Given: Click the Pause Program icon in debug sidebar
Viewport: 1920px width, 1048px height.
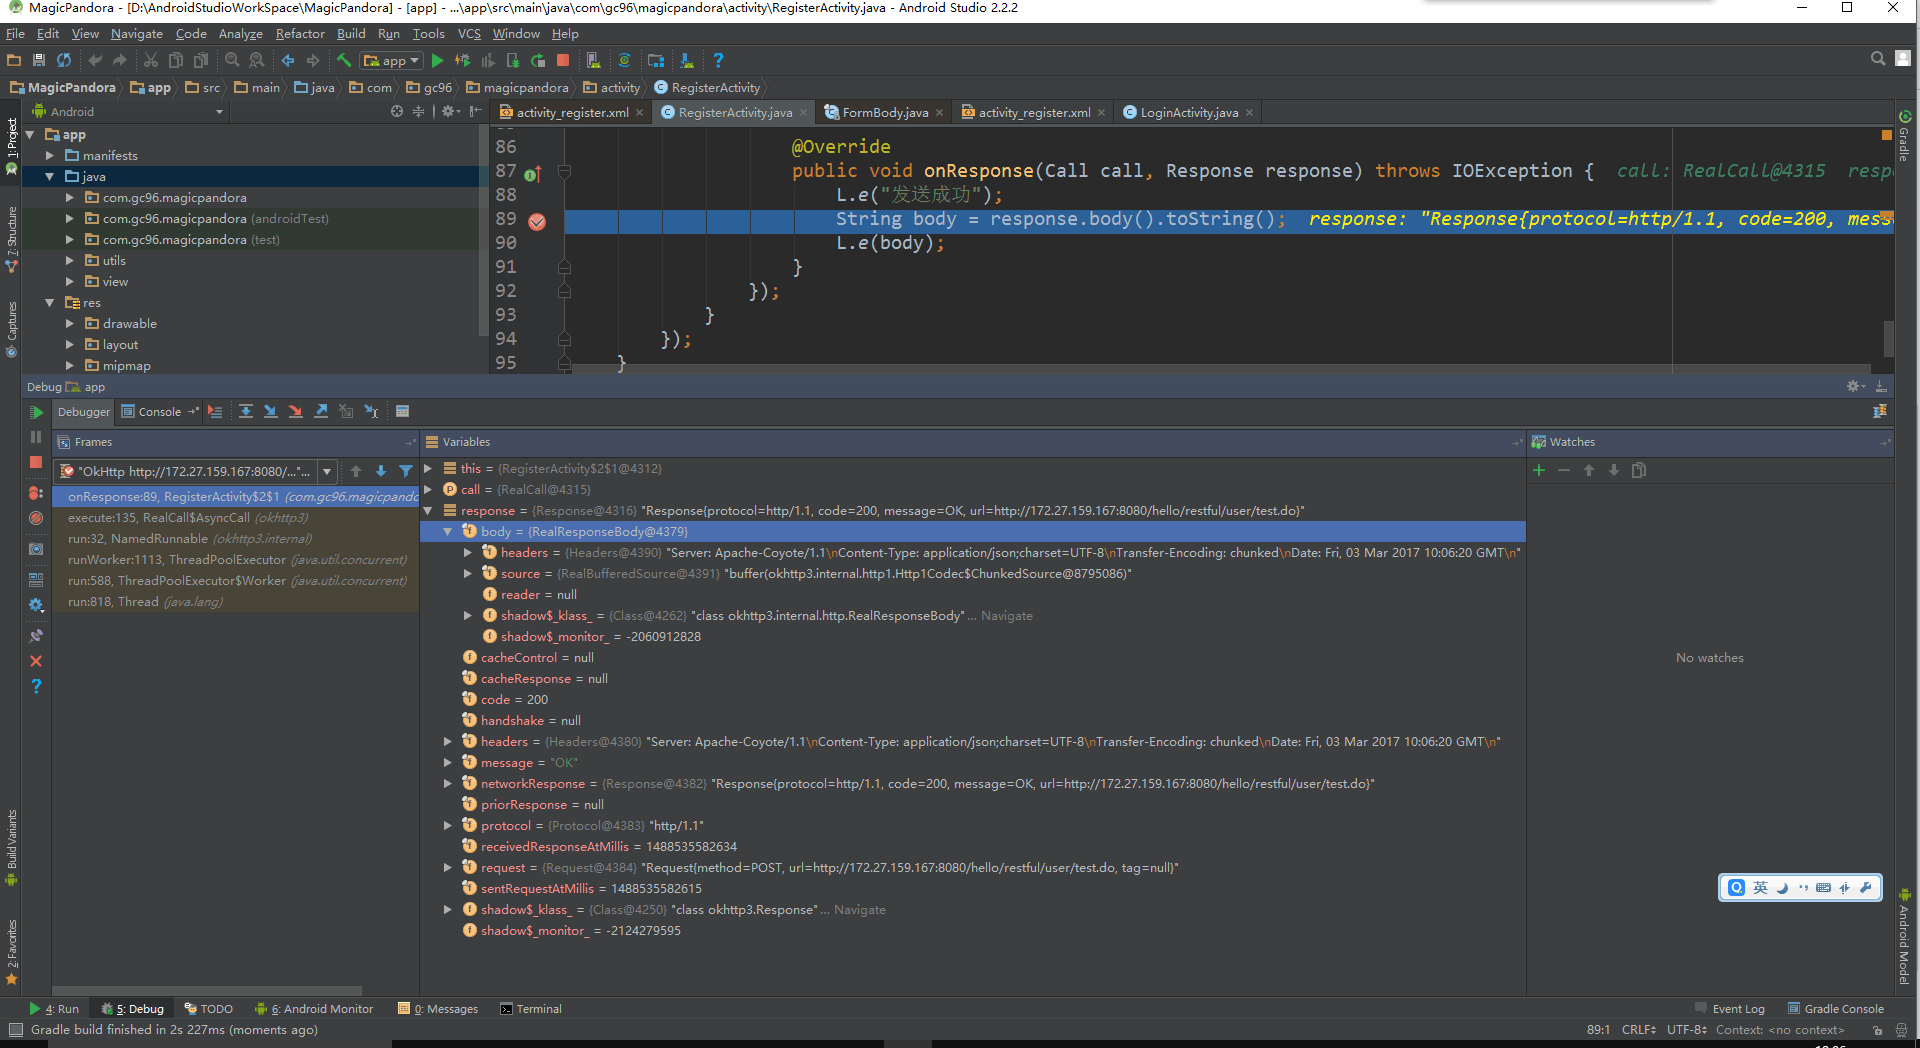Looking at the screenshot, I should tap(36, 437).
